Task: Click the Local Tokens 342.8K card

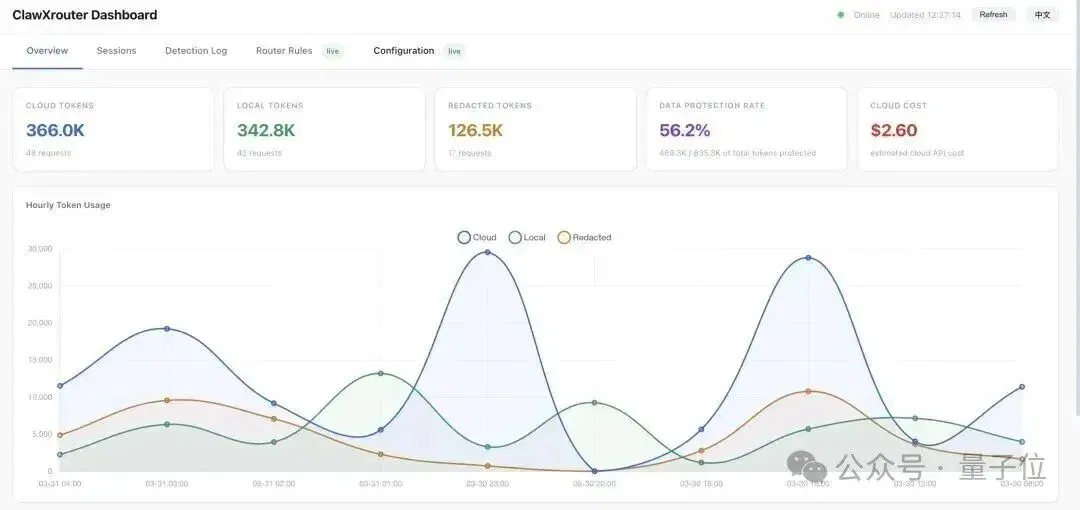Action: (324, 129)
